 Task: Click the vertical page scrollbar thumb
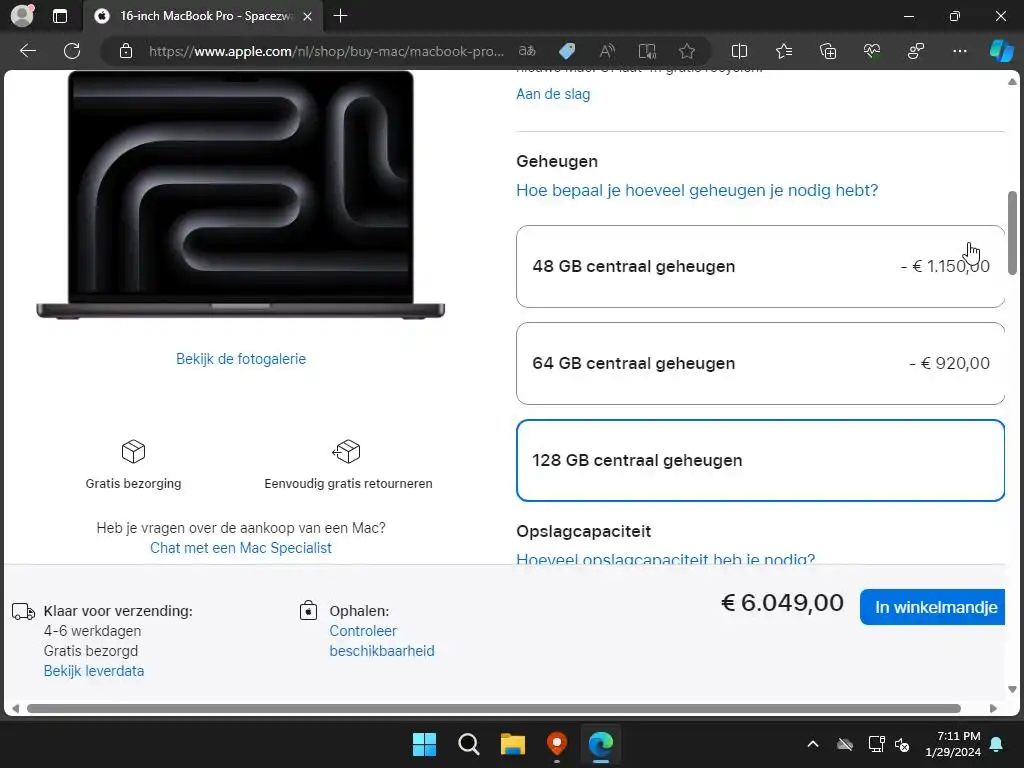tap(1012, 233)
